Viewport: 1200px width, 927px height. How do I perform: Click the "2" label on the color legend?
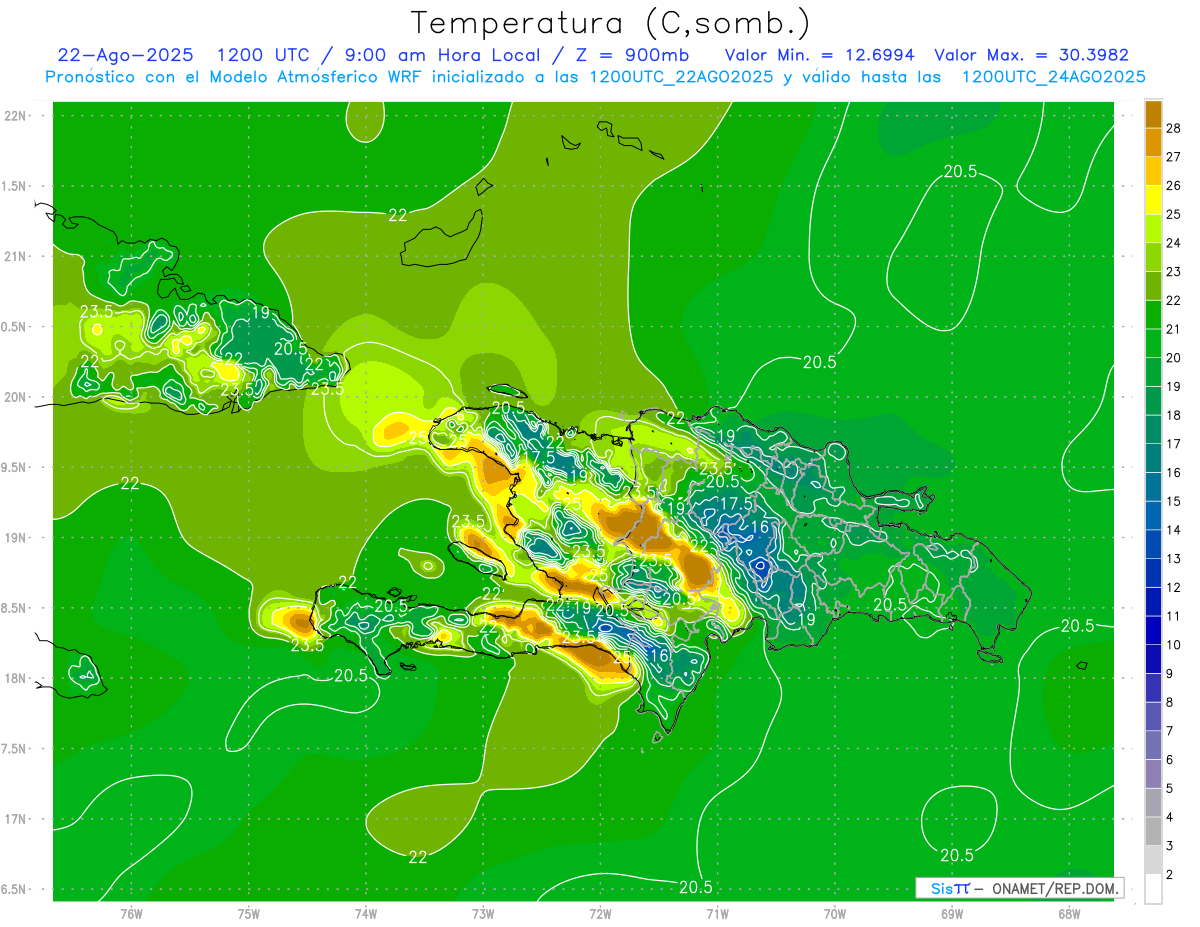coord(1171,875)
